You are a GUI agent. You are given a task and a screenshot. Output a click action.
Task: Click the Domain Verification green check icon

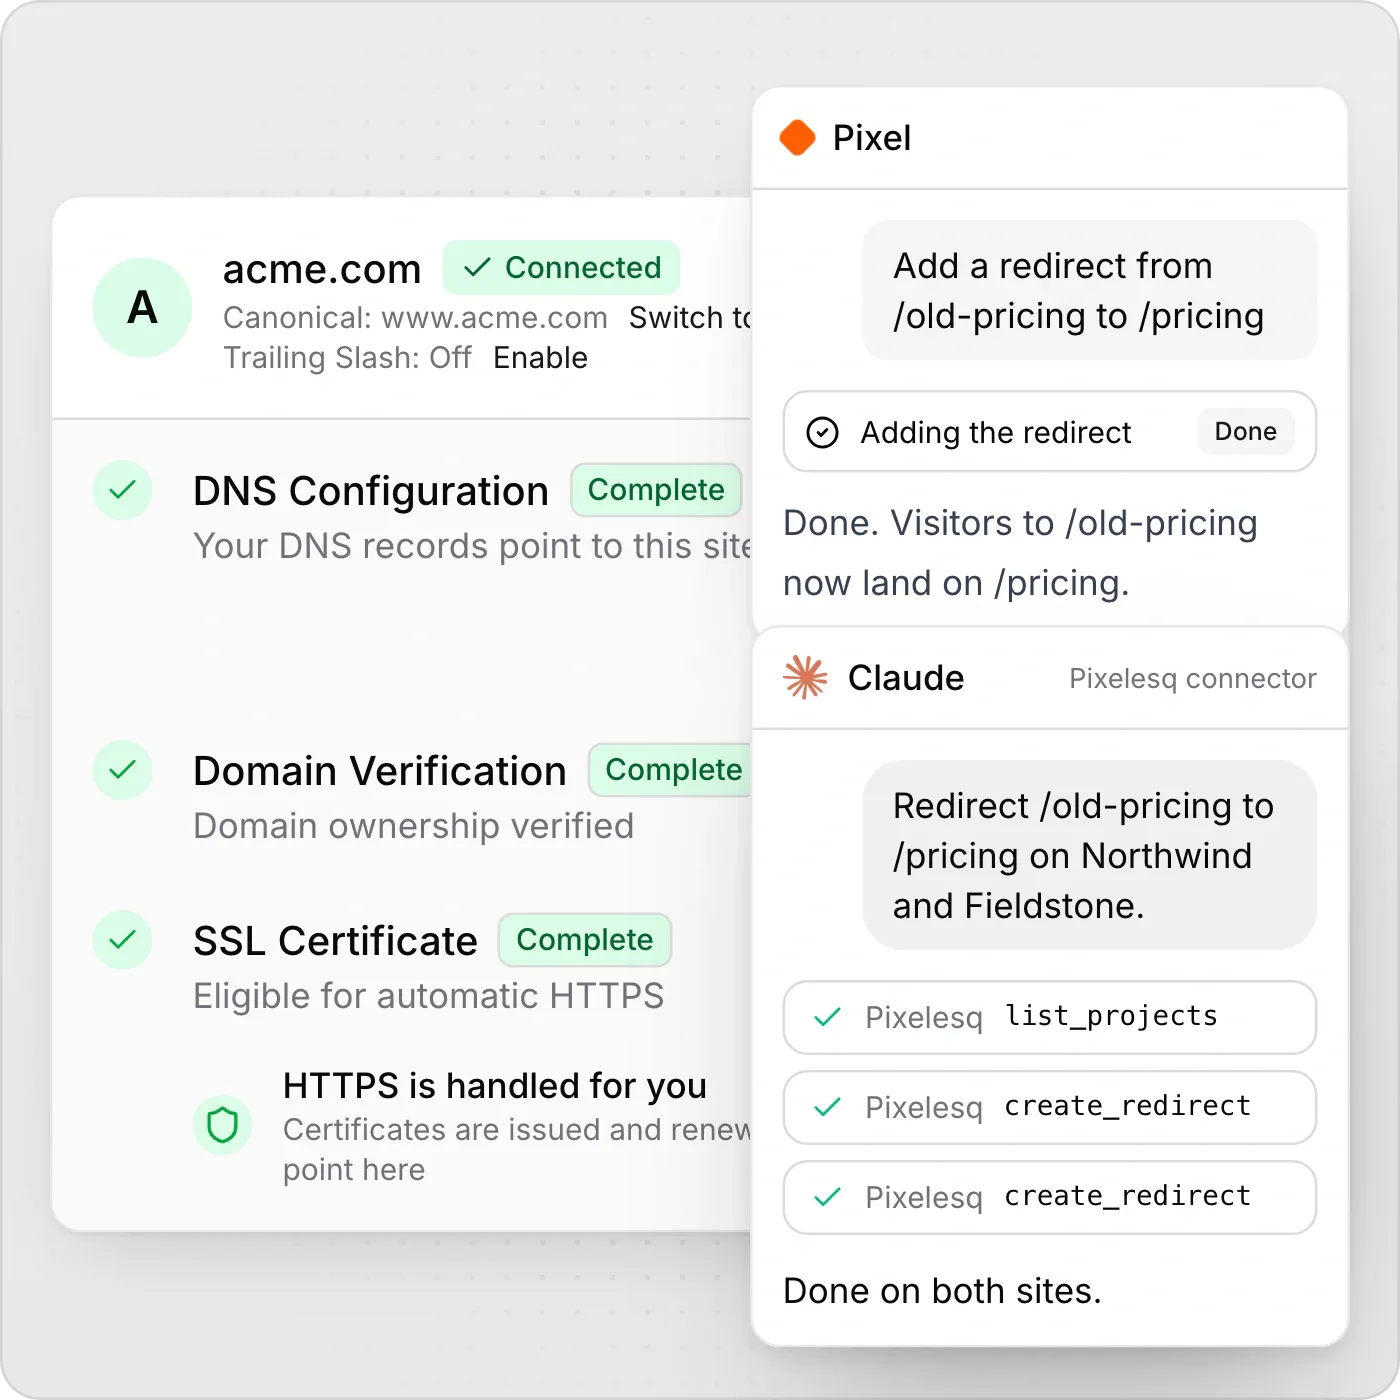[x=122, y=770]
